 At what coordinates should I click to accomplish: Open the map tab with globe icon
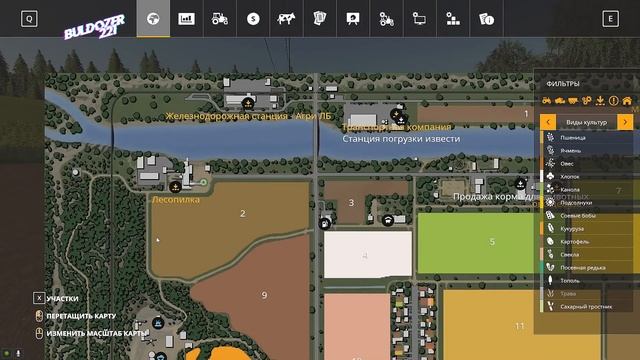pos(153,19)
